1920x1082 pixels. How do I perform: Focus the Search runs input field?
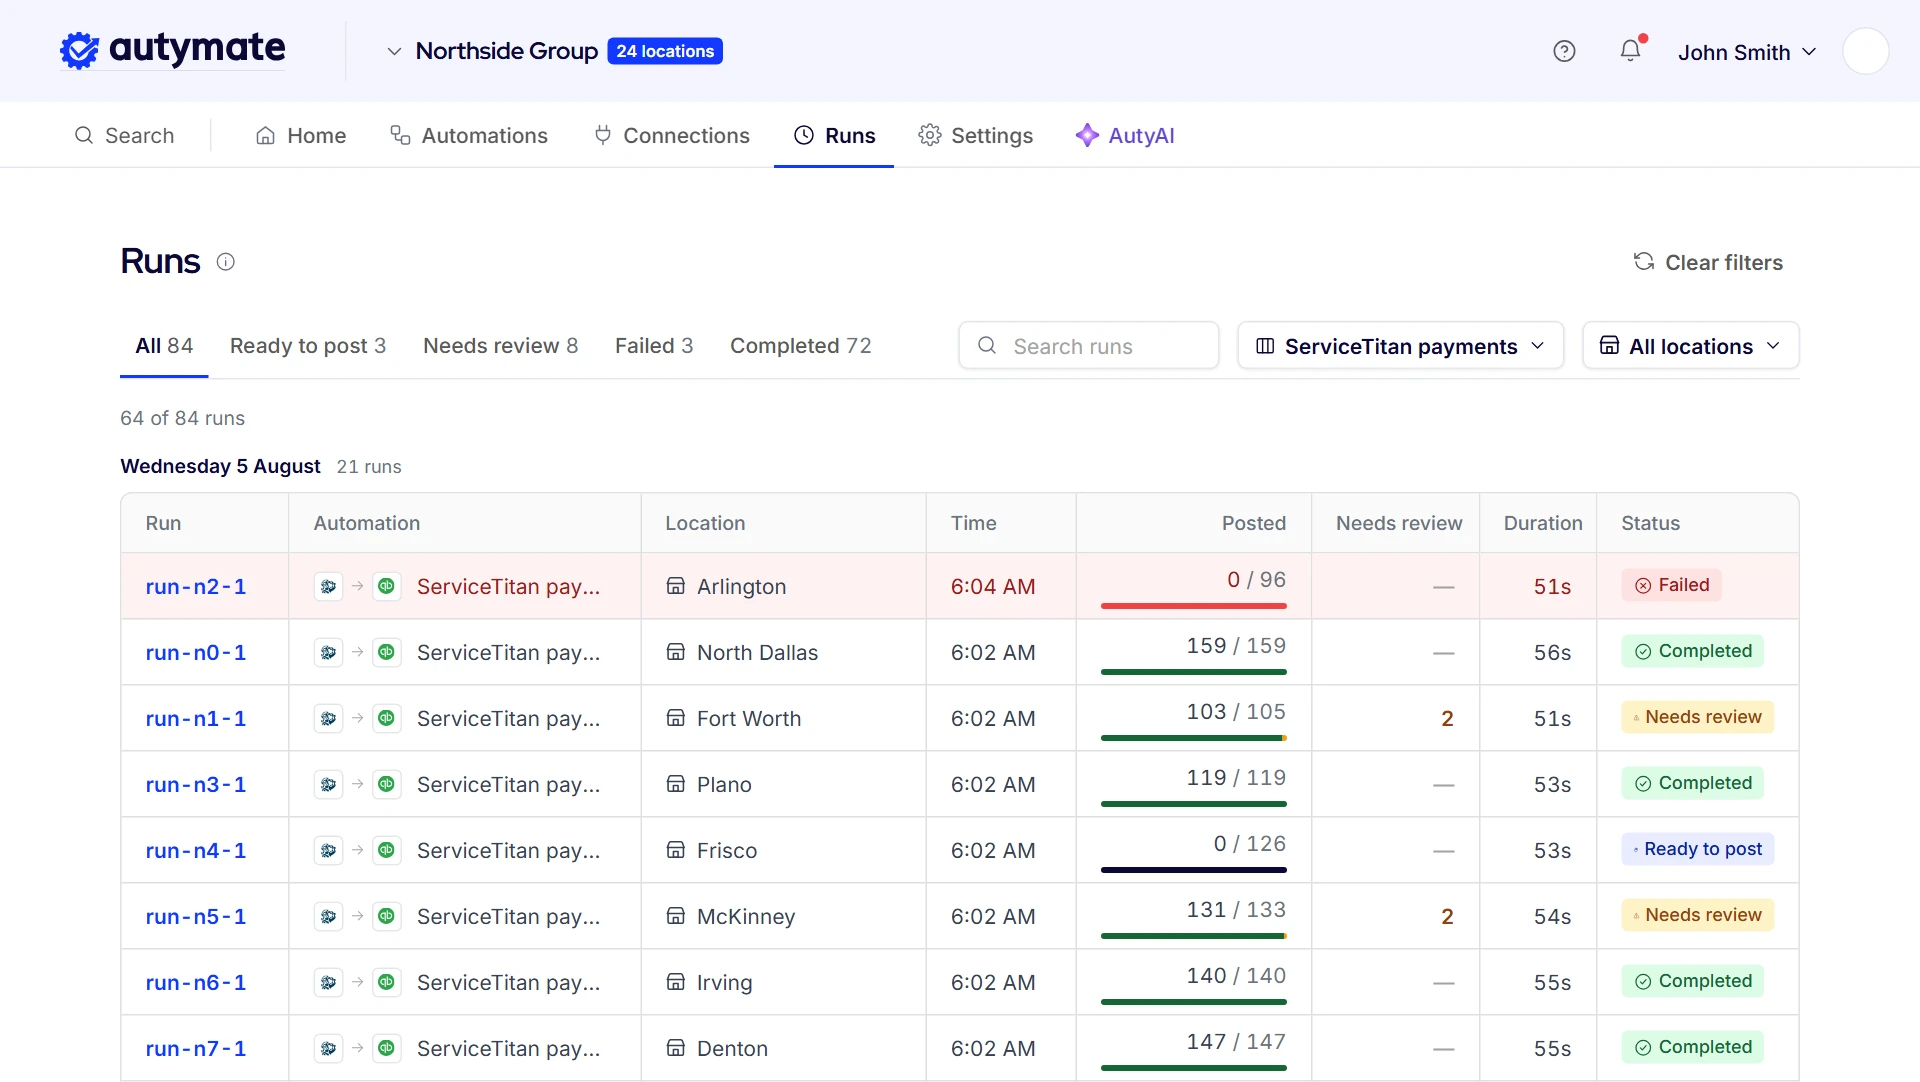[1088, 345]
